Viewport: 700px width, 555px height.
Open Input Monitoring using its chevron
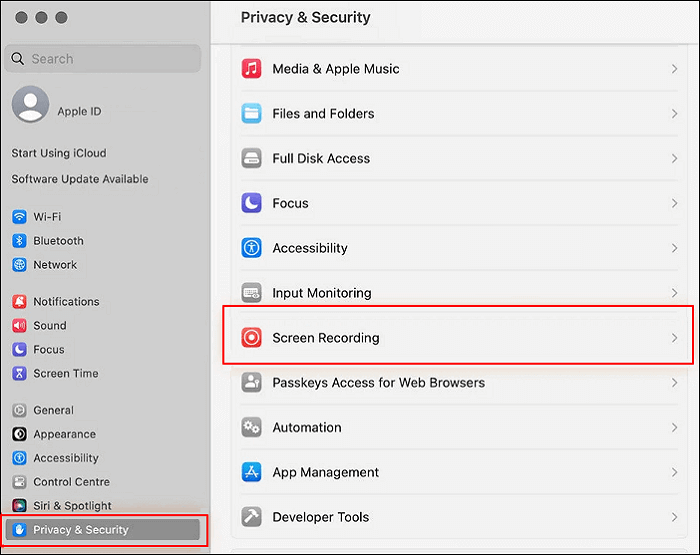point(674,292)
